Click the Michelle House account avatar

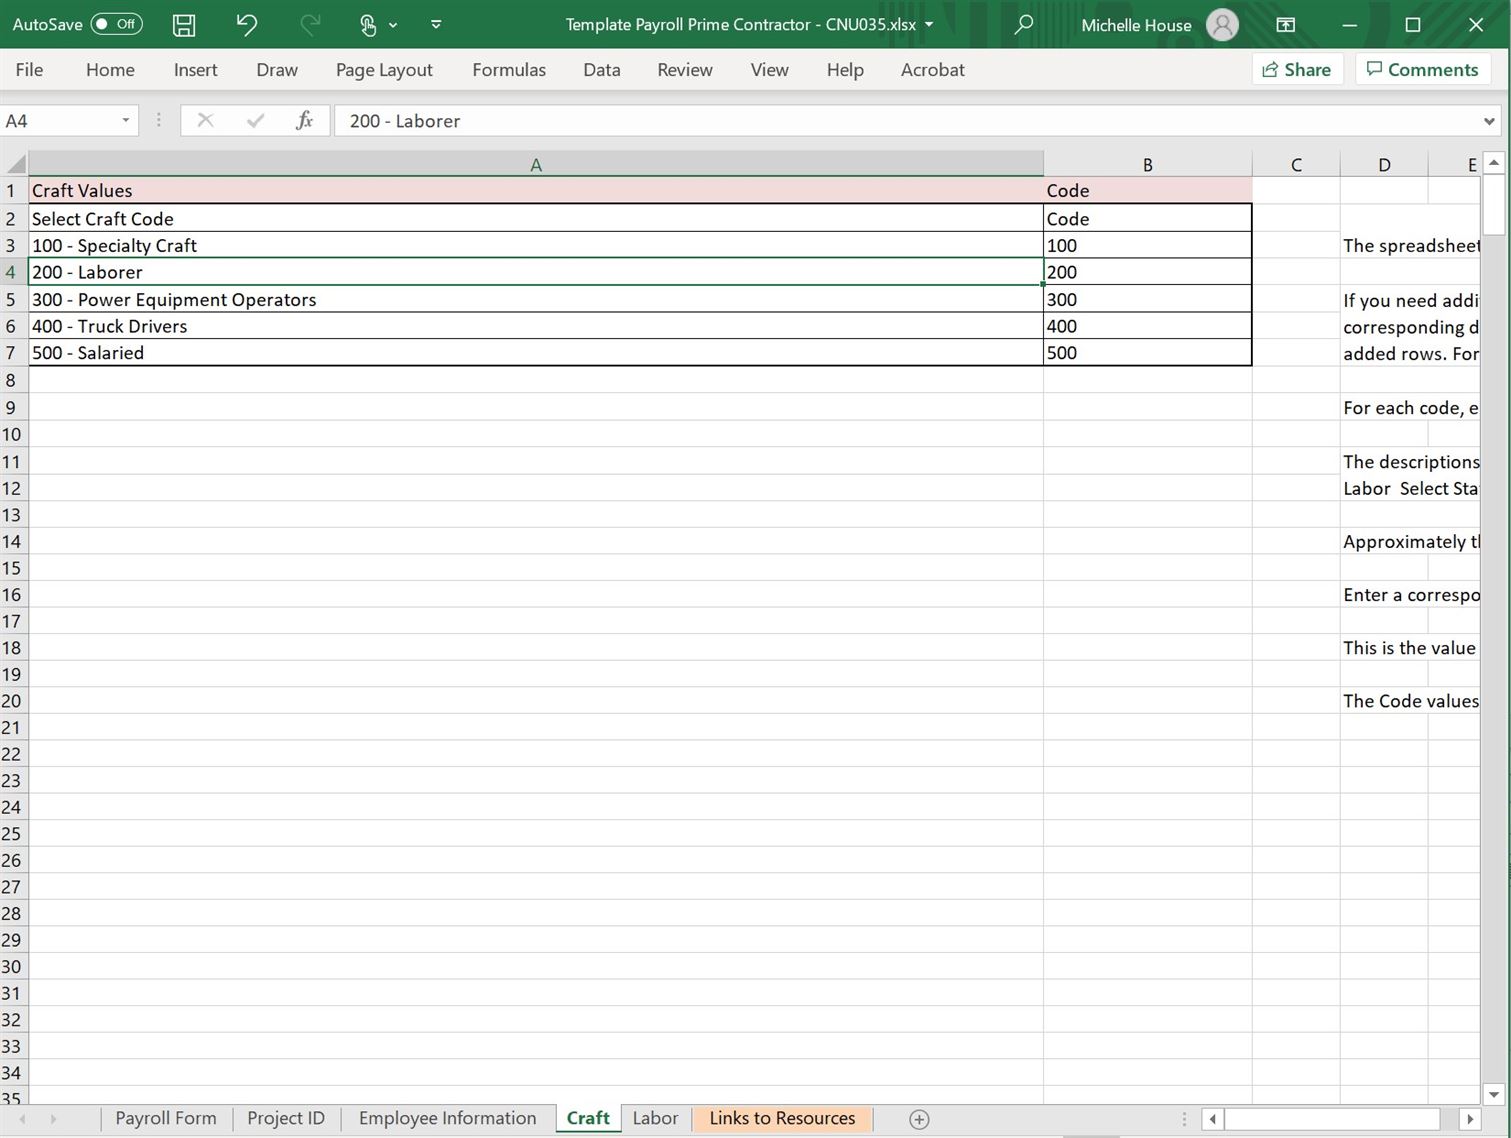[x=1222, y=25]
